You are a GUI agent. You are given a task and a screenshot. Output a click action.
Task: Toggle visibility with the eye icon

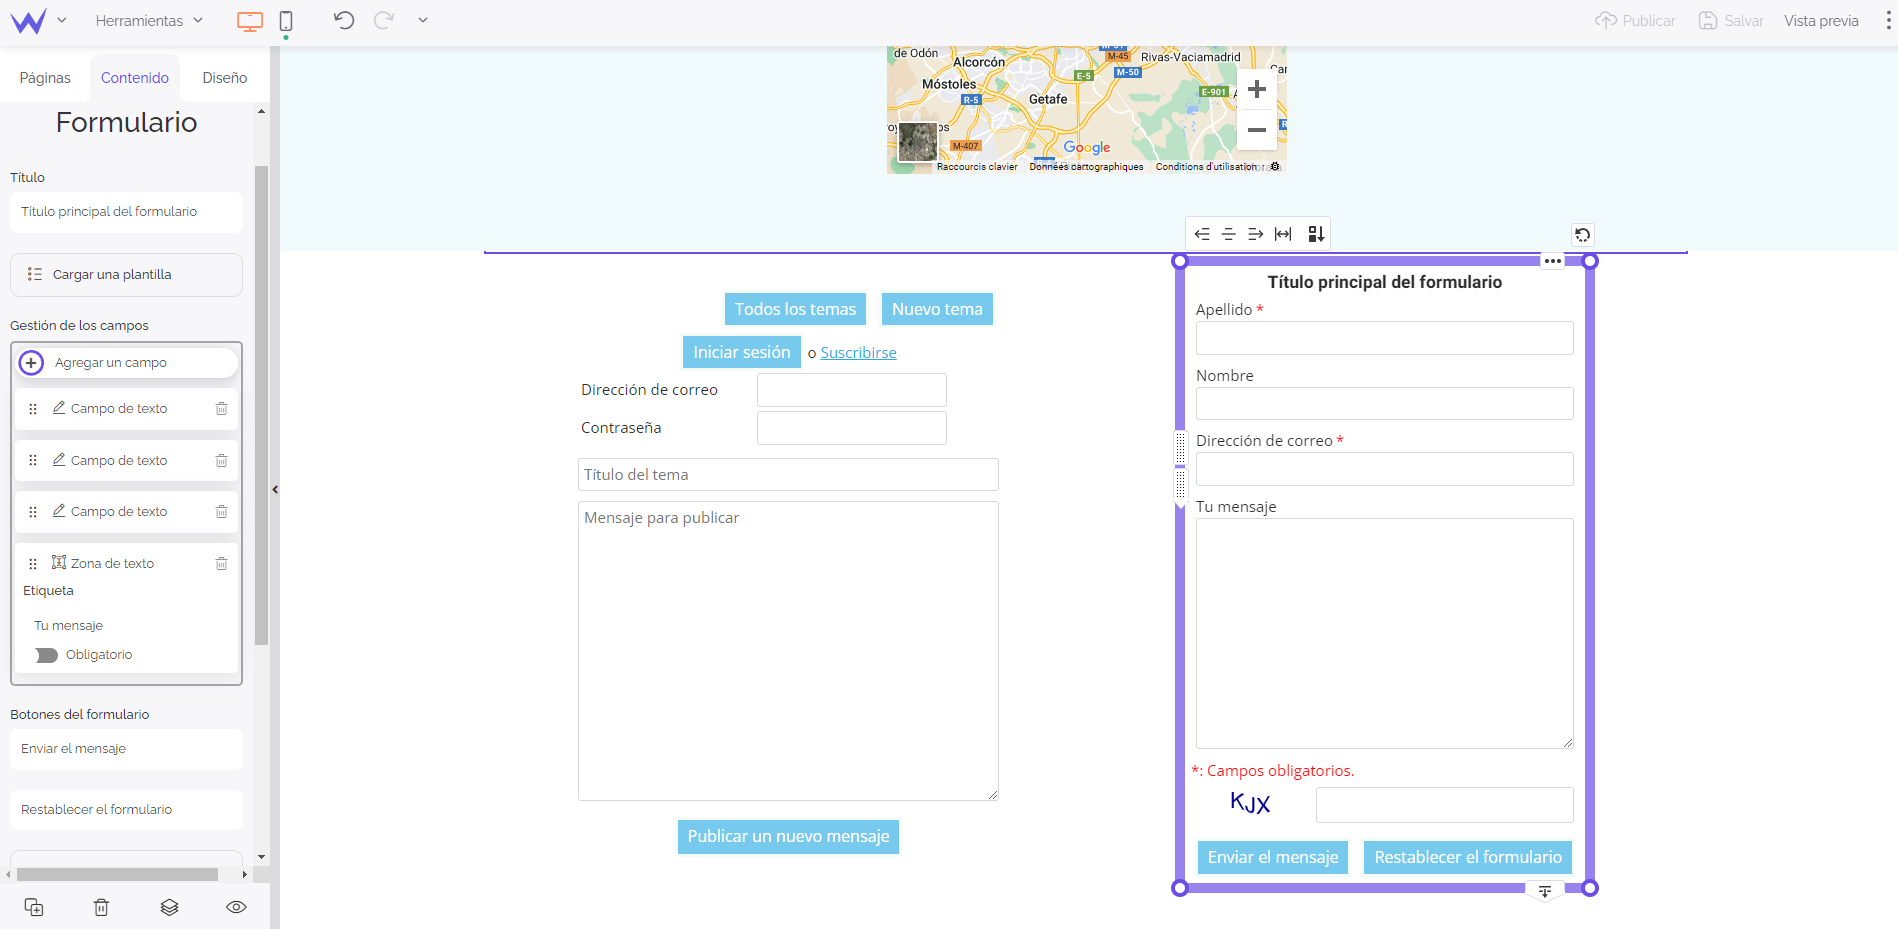tap(236, 907)
